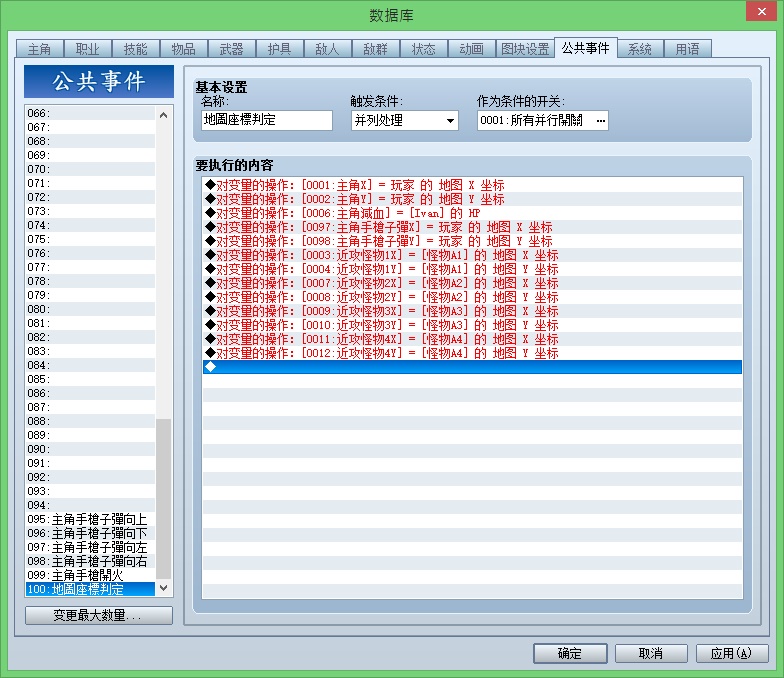The image size is (784, 678).
Task: Select command line [0097:主角手槍子彈X]
Action: click(472, 227)
